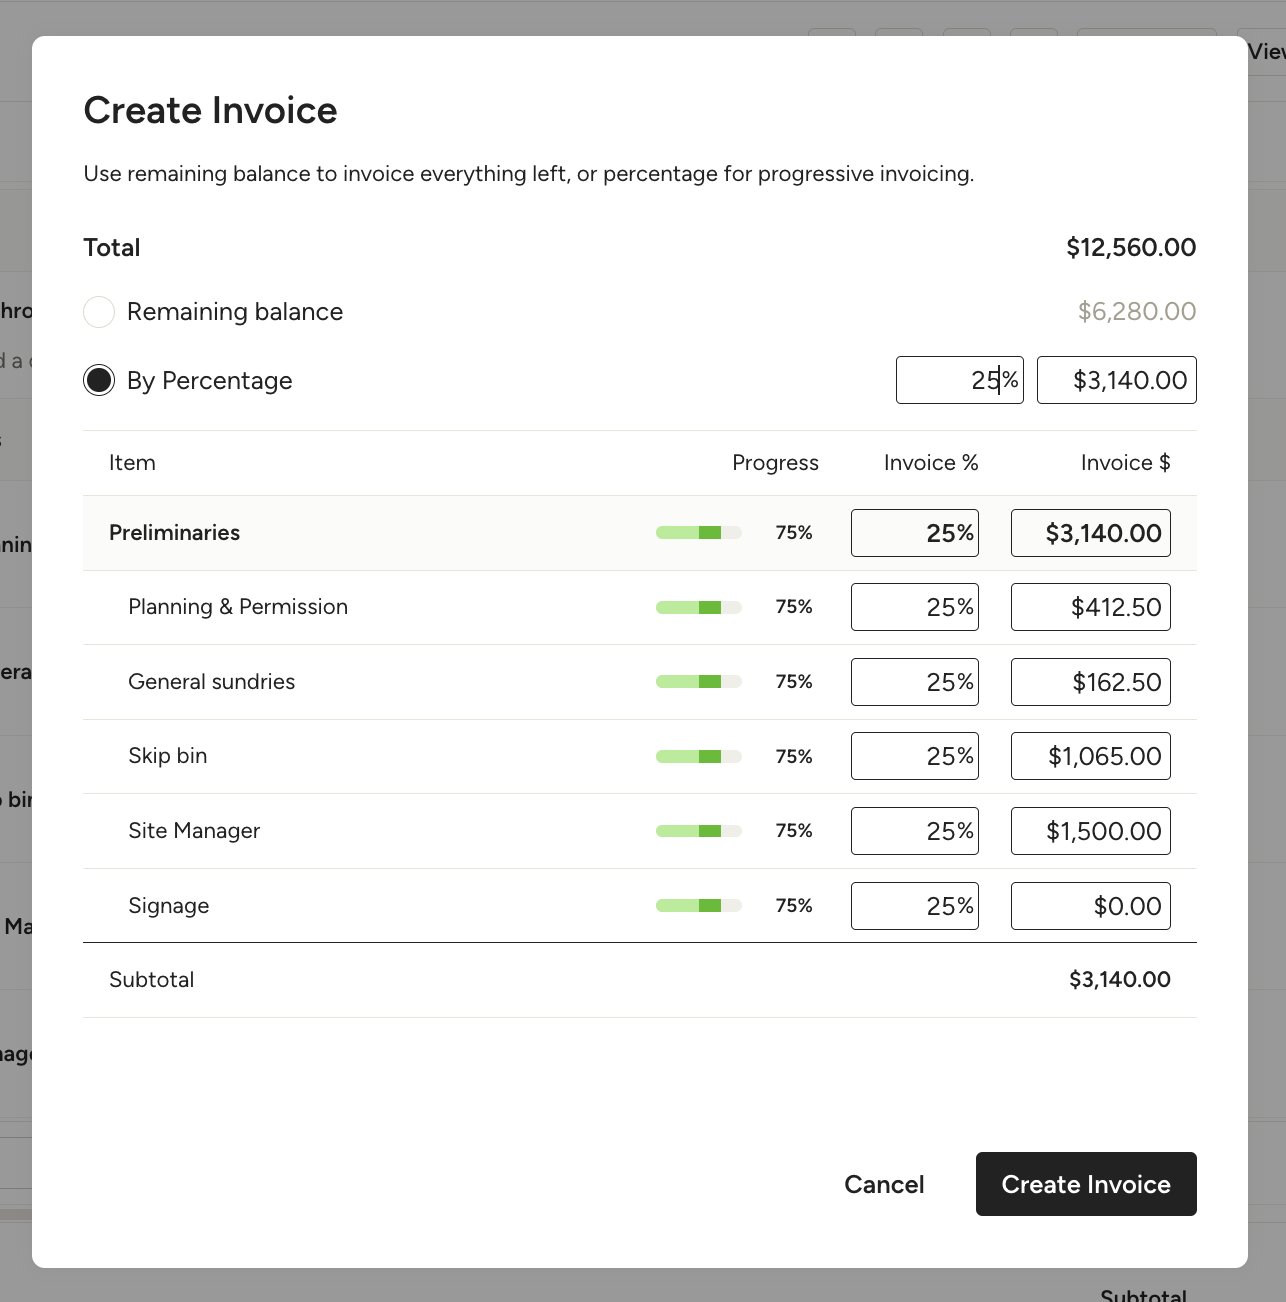Viewport: 1286px width, 1302px height.
Task: Edit Skip bin invoice percentage
Action: pyautogui.click(x=914, y=756)
